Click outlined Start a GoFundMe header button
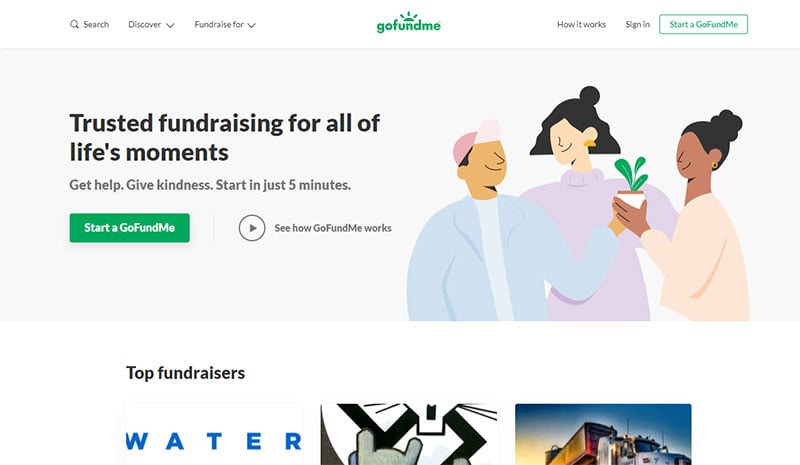Screen dimensions: 800x465 point(703,25)
